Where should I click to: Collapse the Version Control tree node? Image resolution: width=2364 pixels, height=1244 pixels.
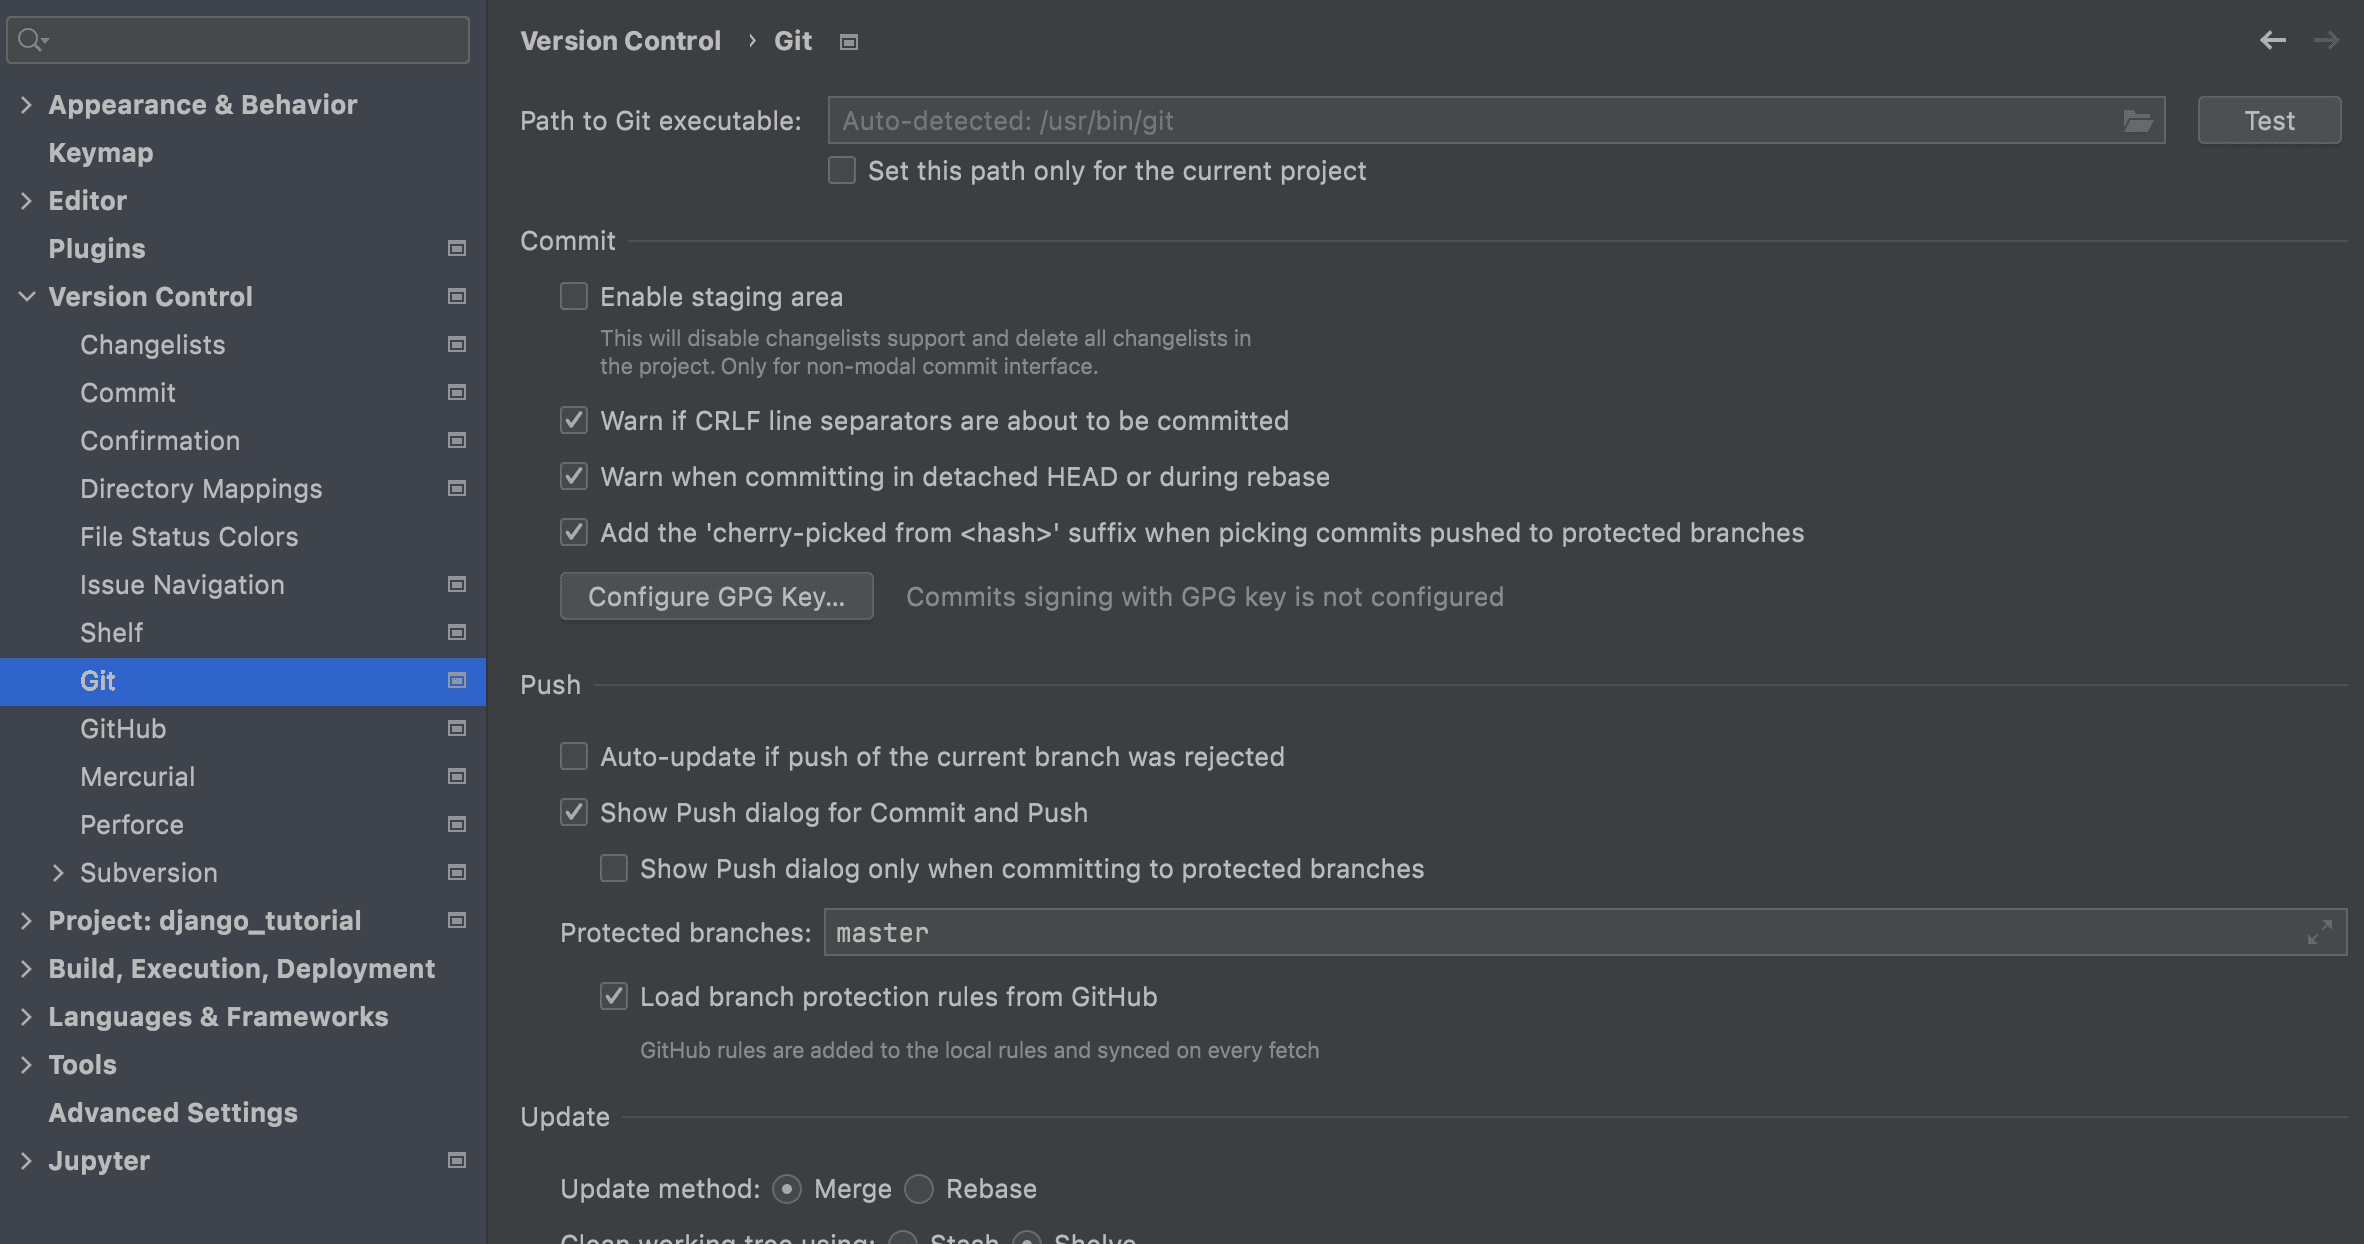pyautogui.click(x=26, y=296)
